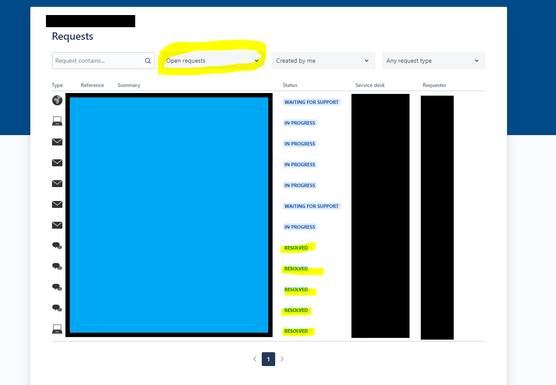Open the "Open requests" status filter dropdown
The width and height of the screenshot is (556, 385).
click(212, 61)
